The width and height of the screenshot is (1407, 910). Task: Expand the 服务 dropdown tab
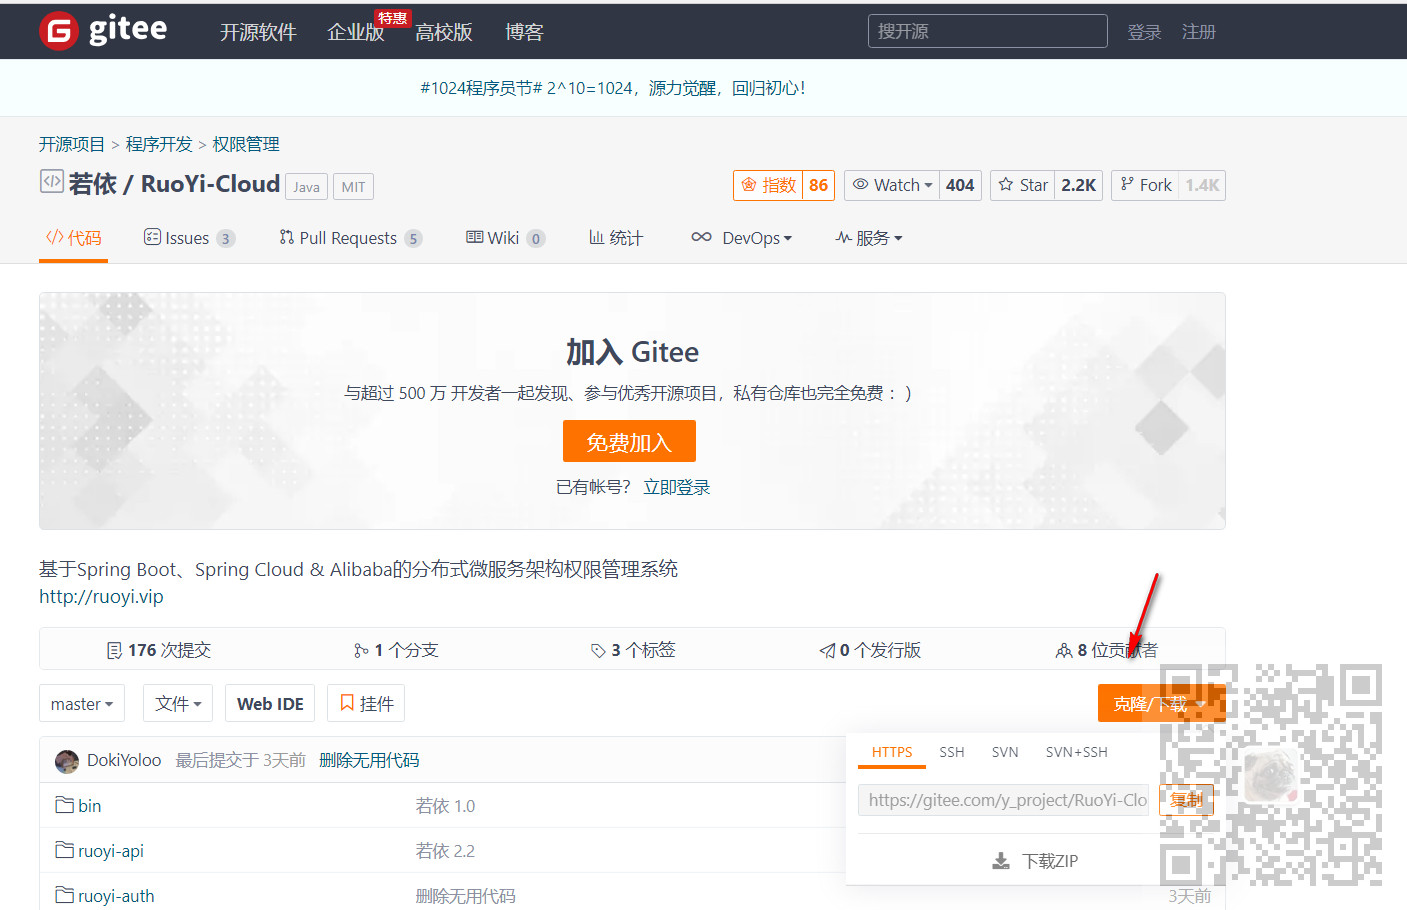click(x=869, y=238)
